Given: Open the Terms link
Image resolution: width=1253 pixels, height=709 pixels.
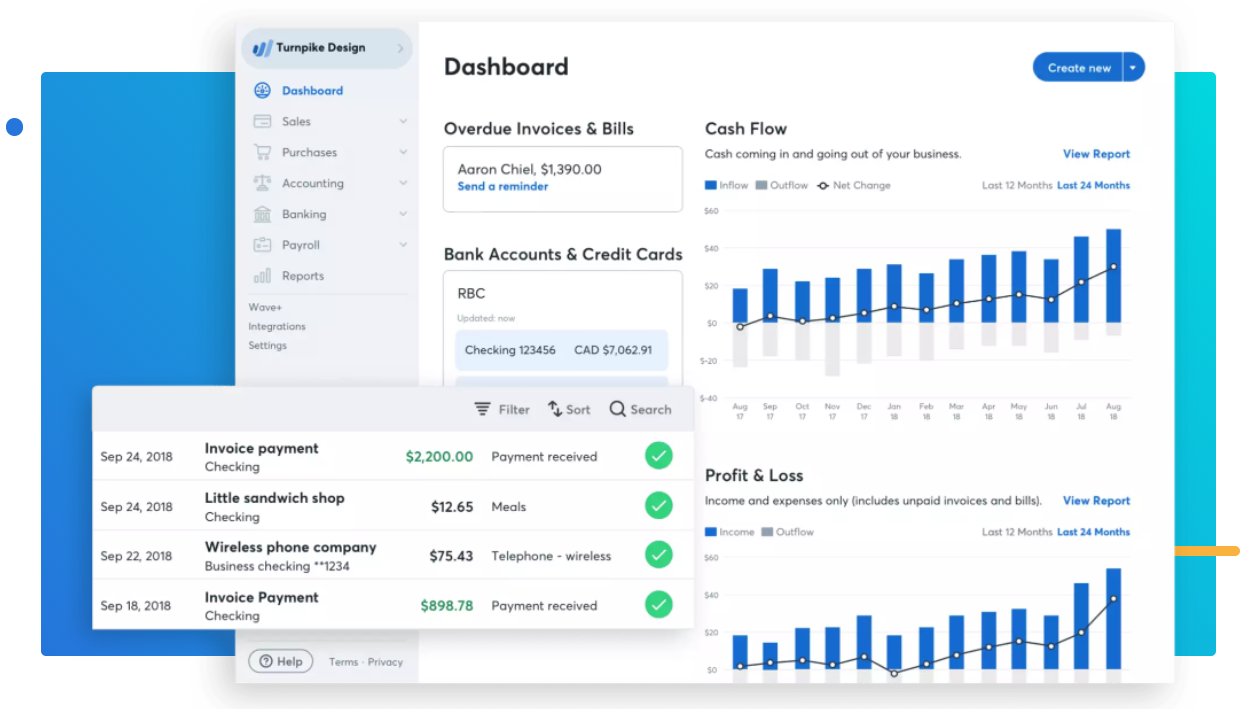Looking at the screenshot, I should click(x=343, y=662).
